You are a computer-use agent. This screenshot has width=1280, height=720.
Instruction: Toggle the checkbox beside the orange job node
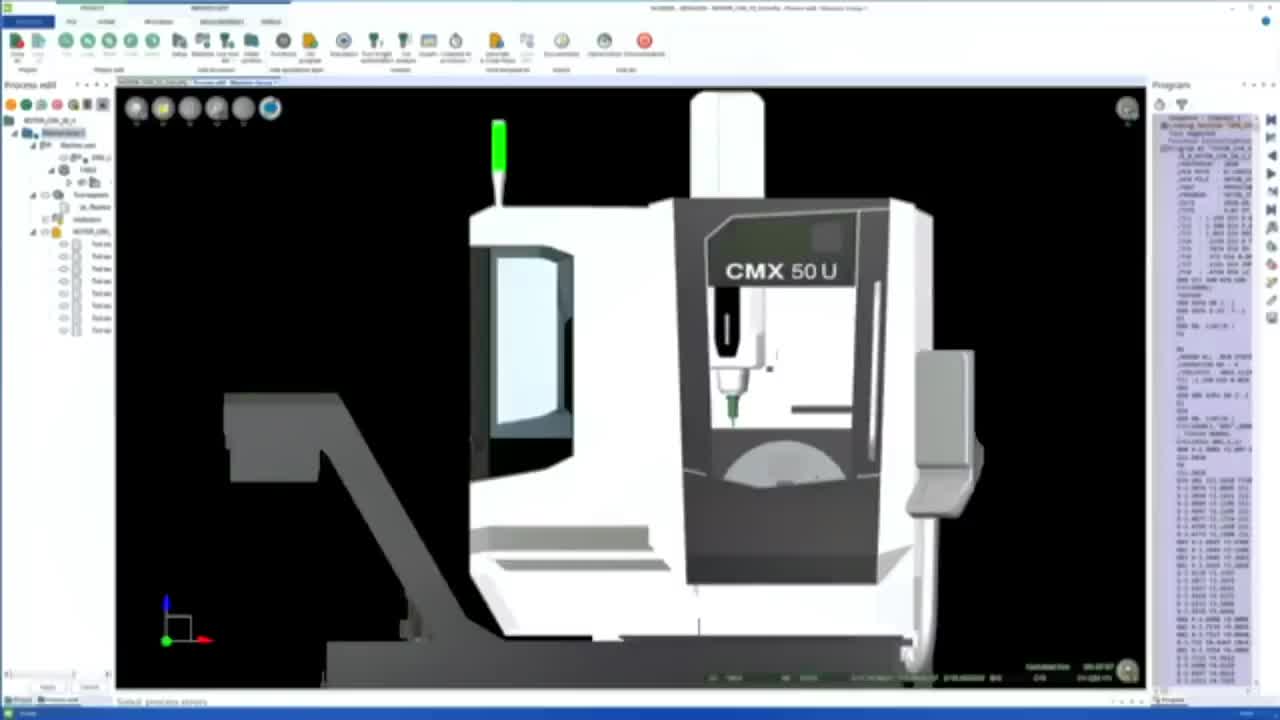(x=44, y=232)
